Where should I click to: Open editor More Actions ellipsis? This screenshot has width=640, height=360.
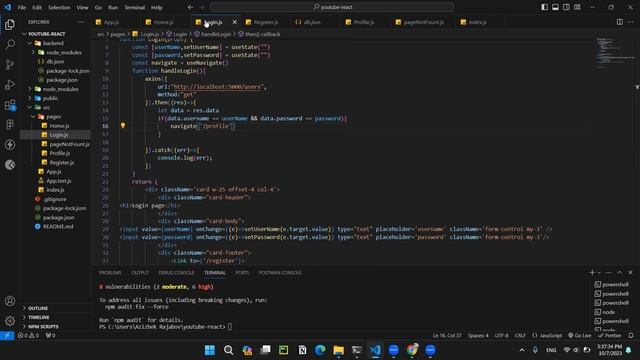tap(631, 22)
